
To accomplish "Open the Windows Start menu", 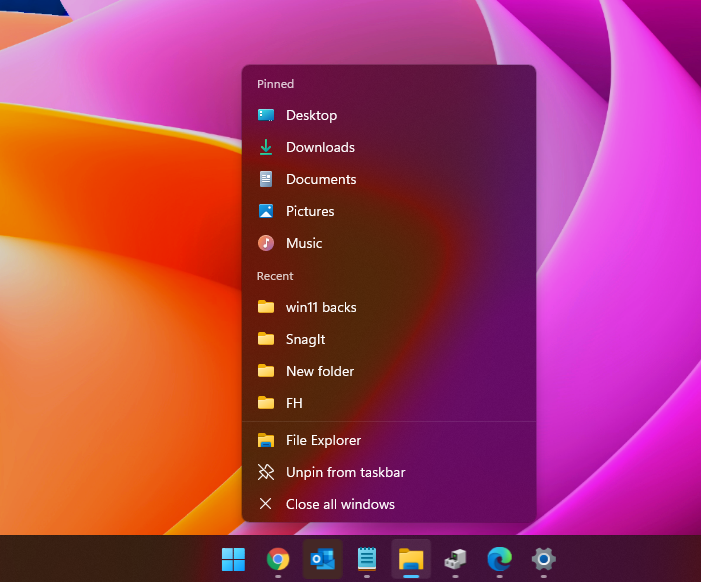I will (x=233, y=559).
